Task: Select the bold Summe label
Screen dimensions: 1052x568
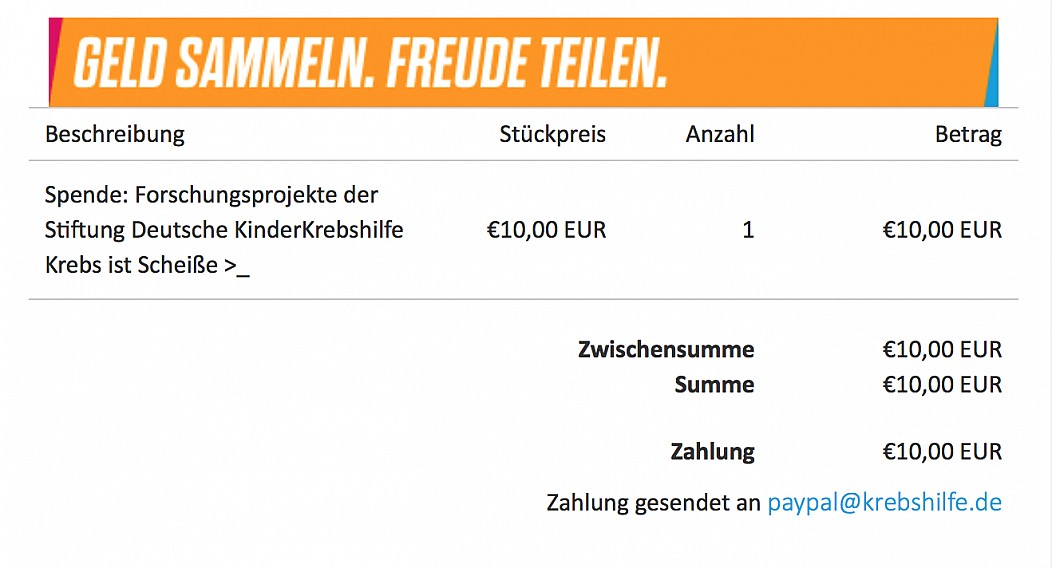Action: (715, 384)
